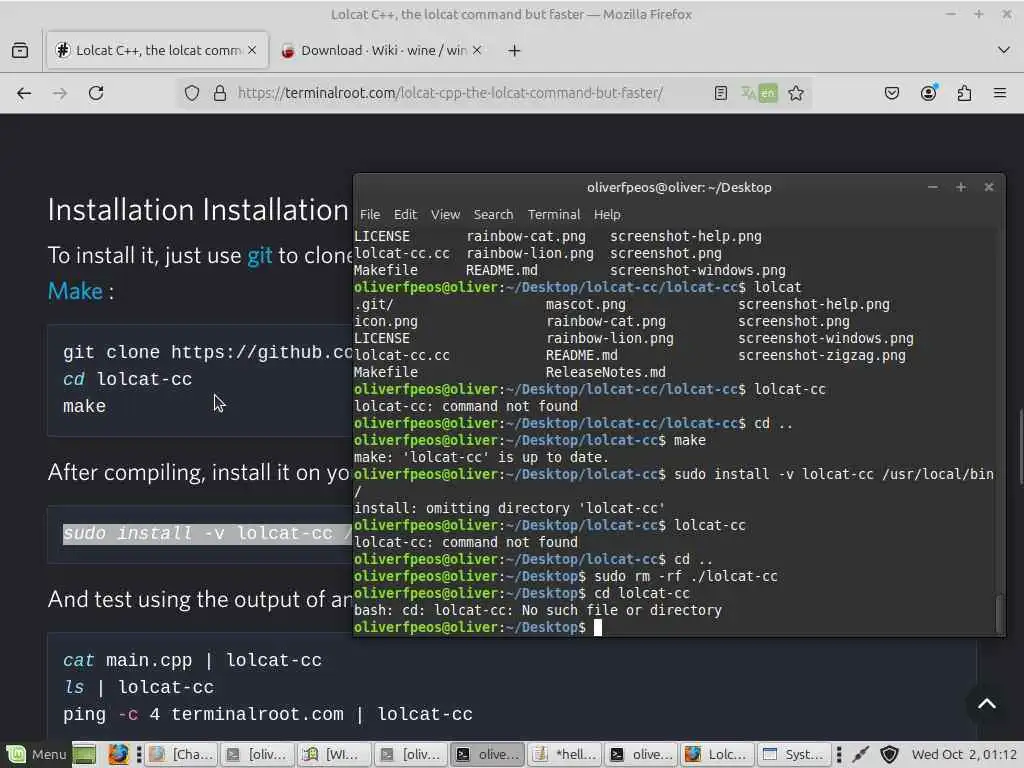Image resolution: width=1024 pixels, height=768 pixels.
Task: Open terminal Search menu
Action: (x=493, y=214)
